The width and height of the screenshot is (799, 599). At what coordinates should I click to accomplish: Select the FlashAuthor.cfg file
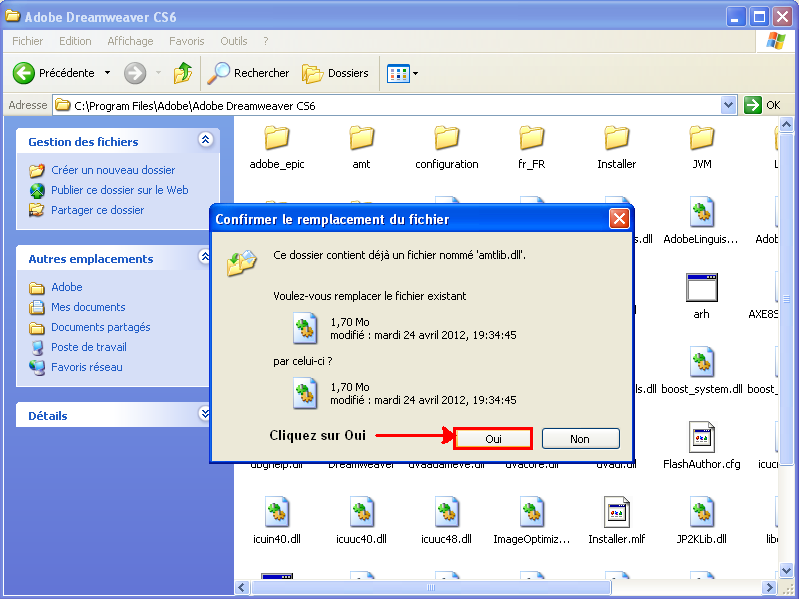[702, 446]
